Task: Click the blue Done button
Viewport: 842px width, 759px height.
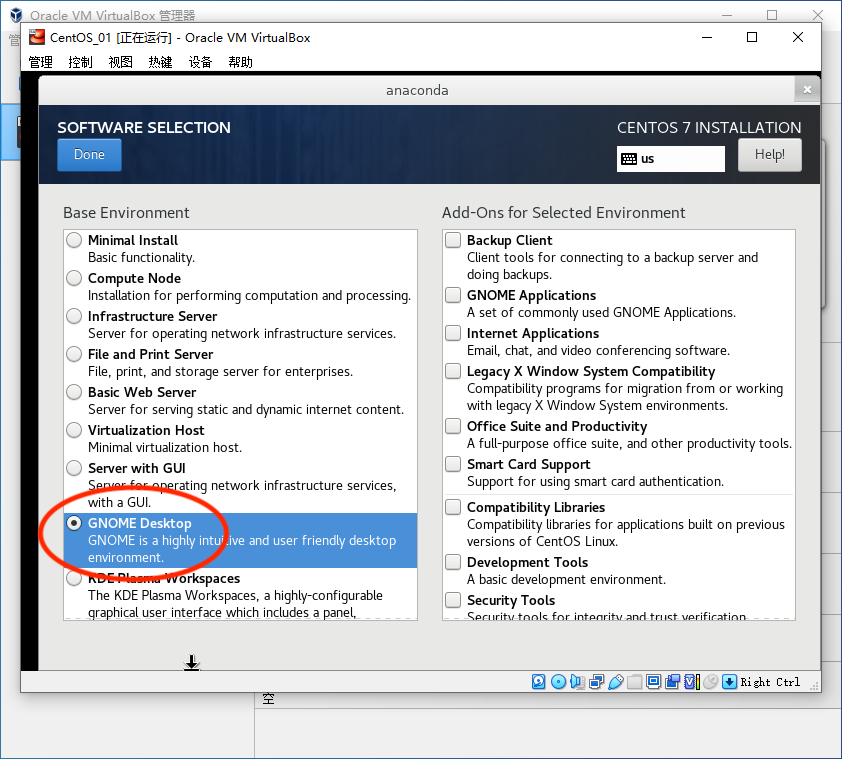Action: tap(89, 155)
